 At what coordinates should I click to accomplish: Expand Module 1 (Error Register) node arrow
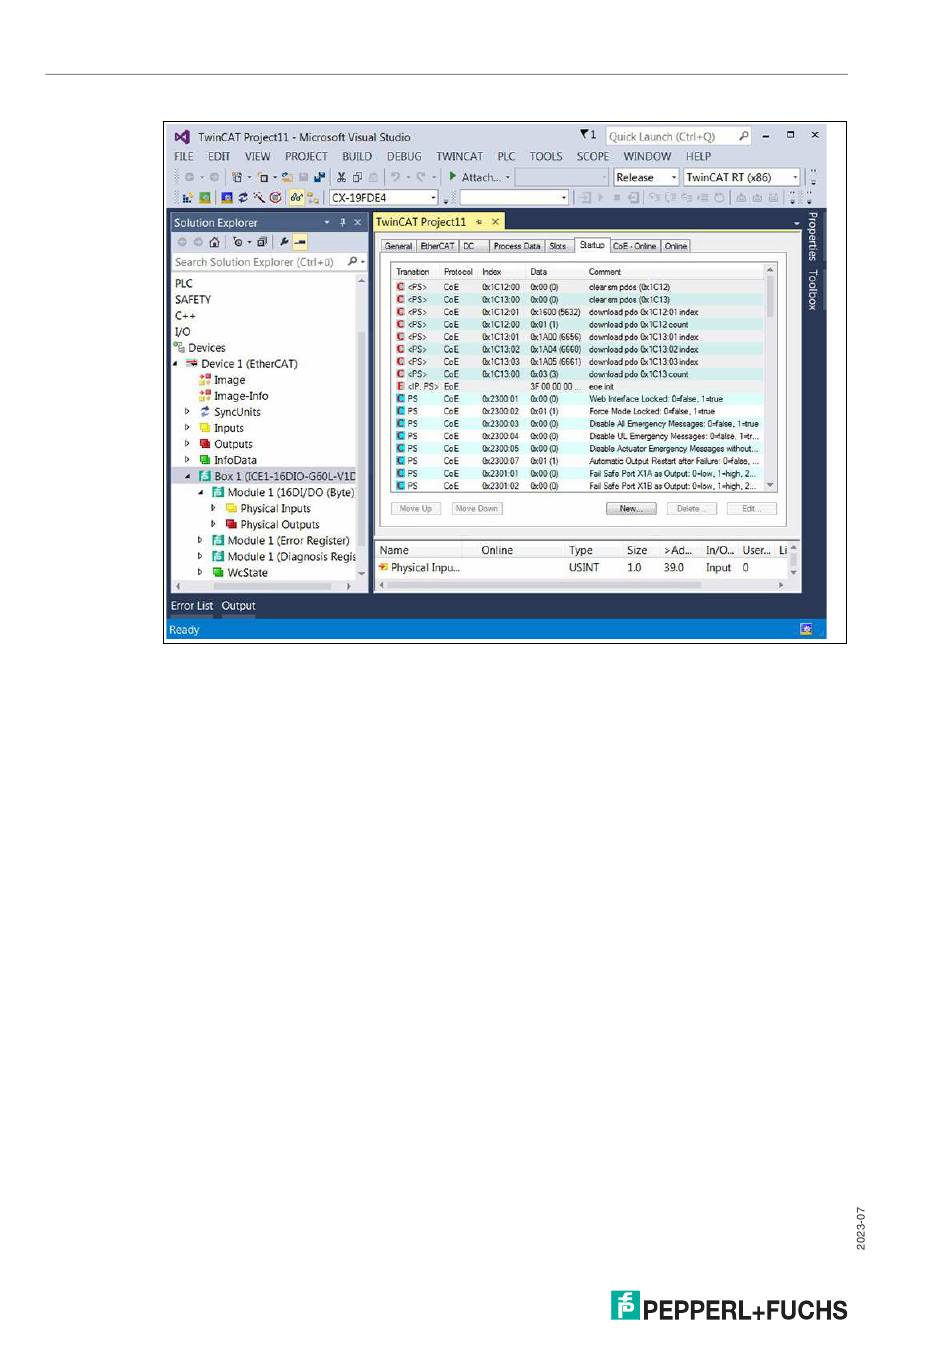click(x=200, y=540)
